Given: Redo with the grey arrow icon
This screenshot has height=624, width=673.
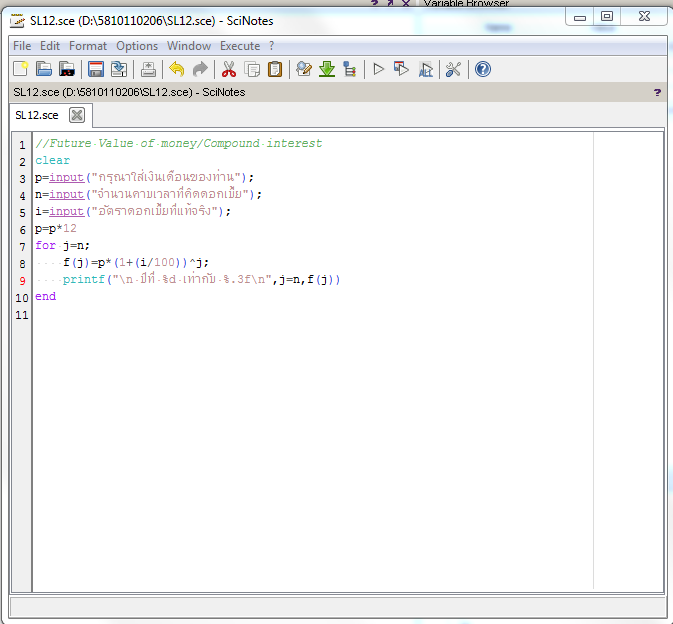Looking at the screenshot, I should pos(200,69).
